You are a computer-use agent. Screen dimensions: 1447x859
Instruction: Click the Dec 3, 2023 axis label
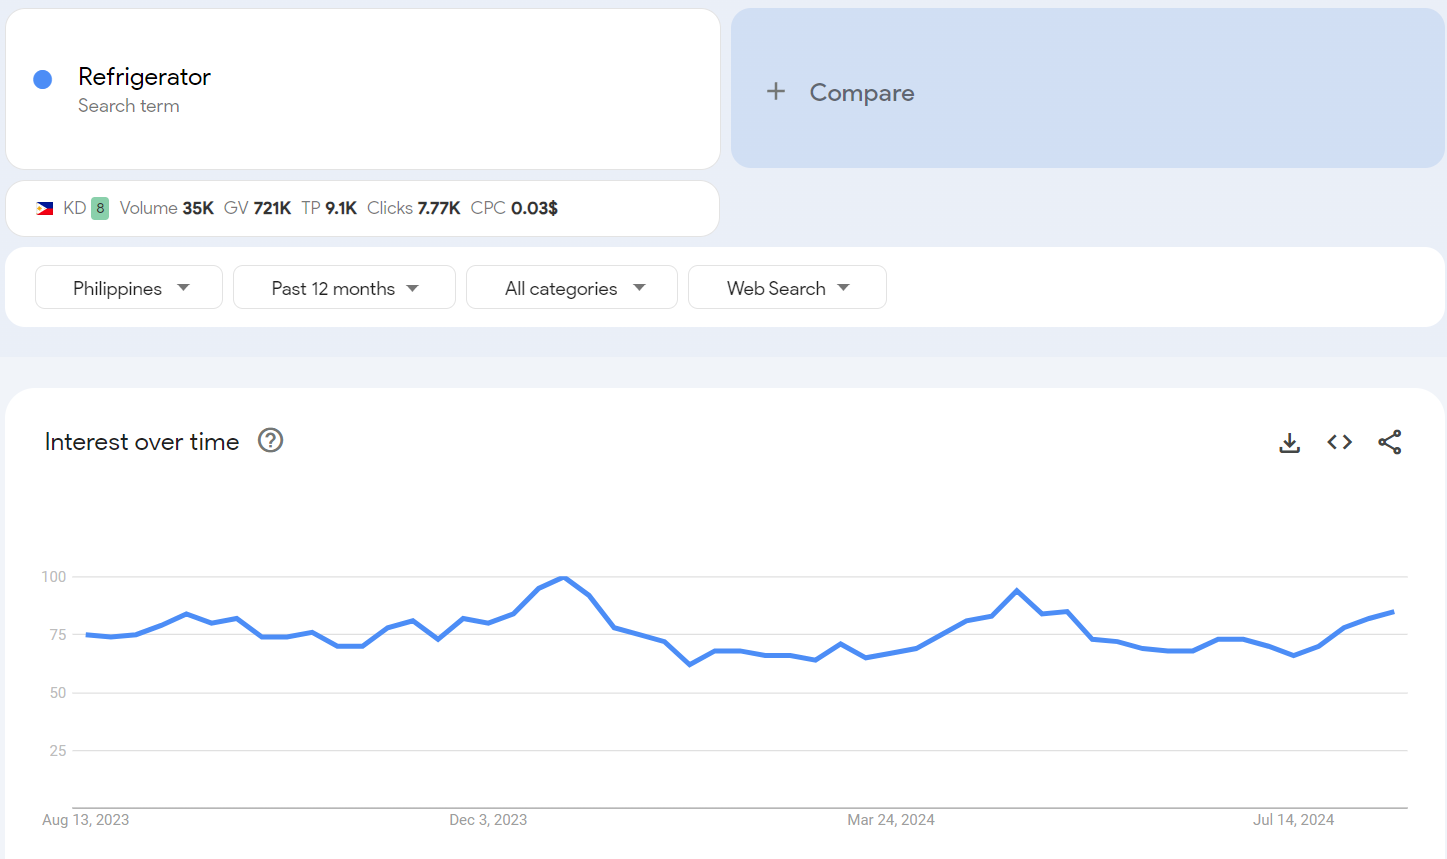(488, 820)
